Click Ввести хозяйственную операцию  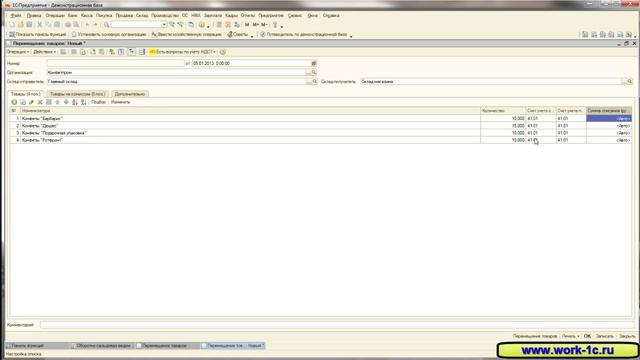(186, 35)
